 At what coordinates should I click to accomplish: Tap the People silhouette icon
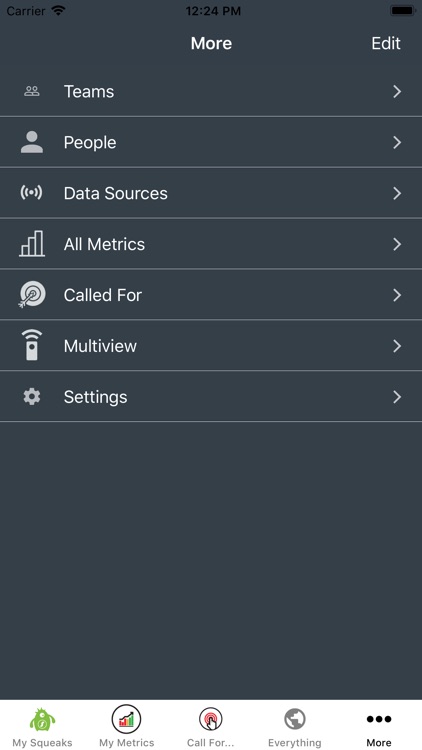(32, 142)
